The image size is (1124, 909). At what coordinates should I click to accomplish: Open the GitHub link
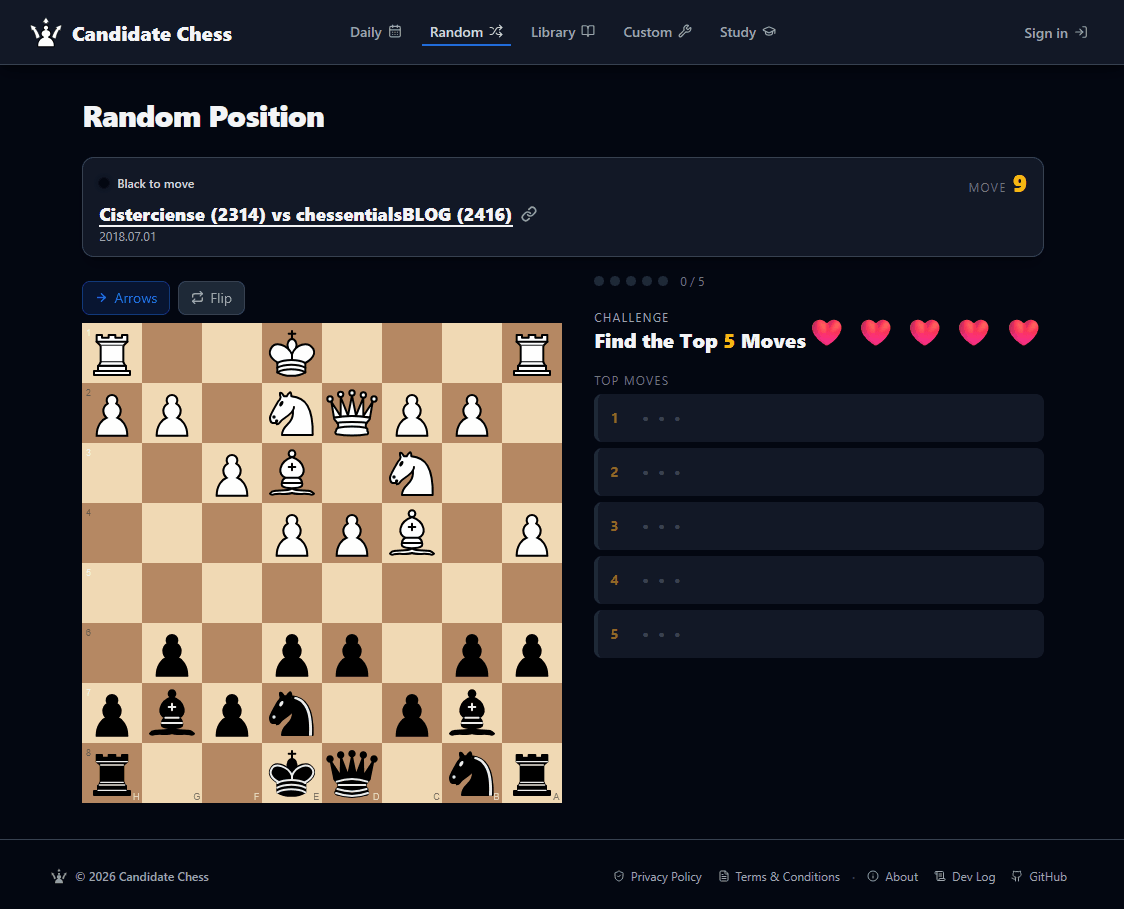1039,877
